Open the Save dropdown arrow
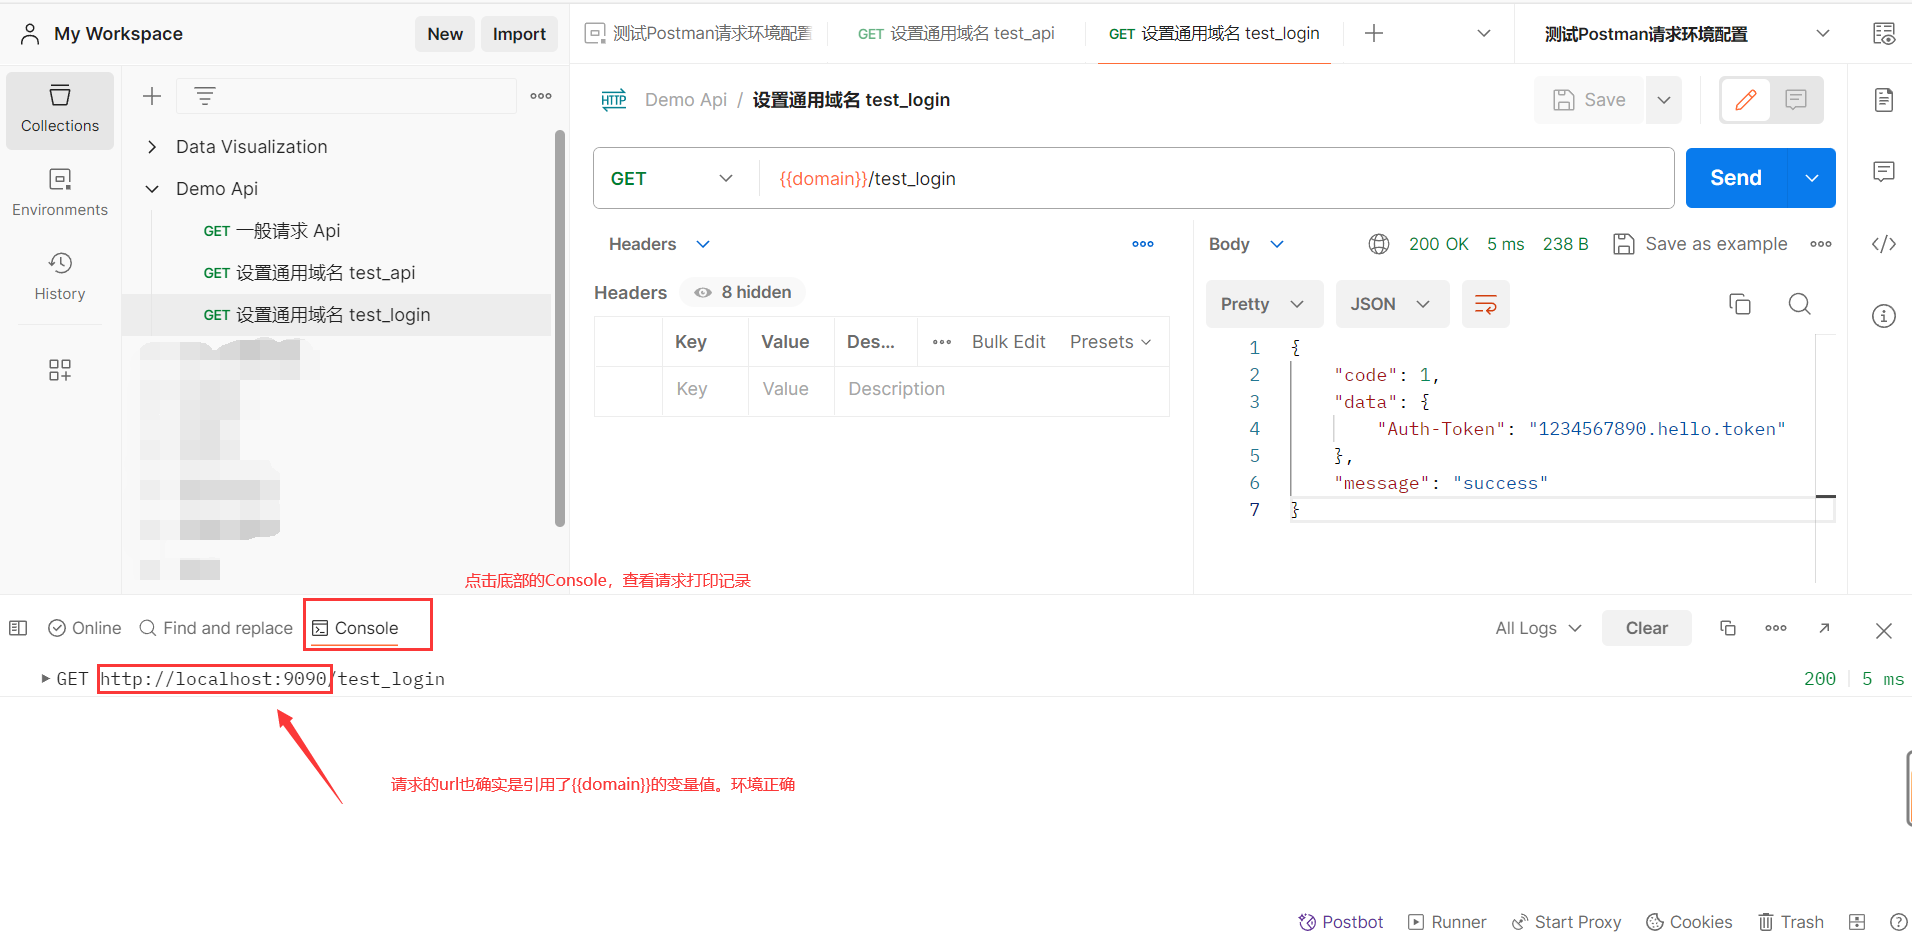The width and height of the screenshot is (1912, 938). (1664, 100)
